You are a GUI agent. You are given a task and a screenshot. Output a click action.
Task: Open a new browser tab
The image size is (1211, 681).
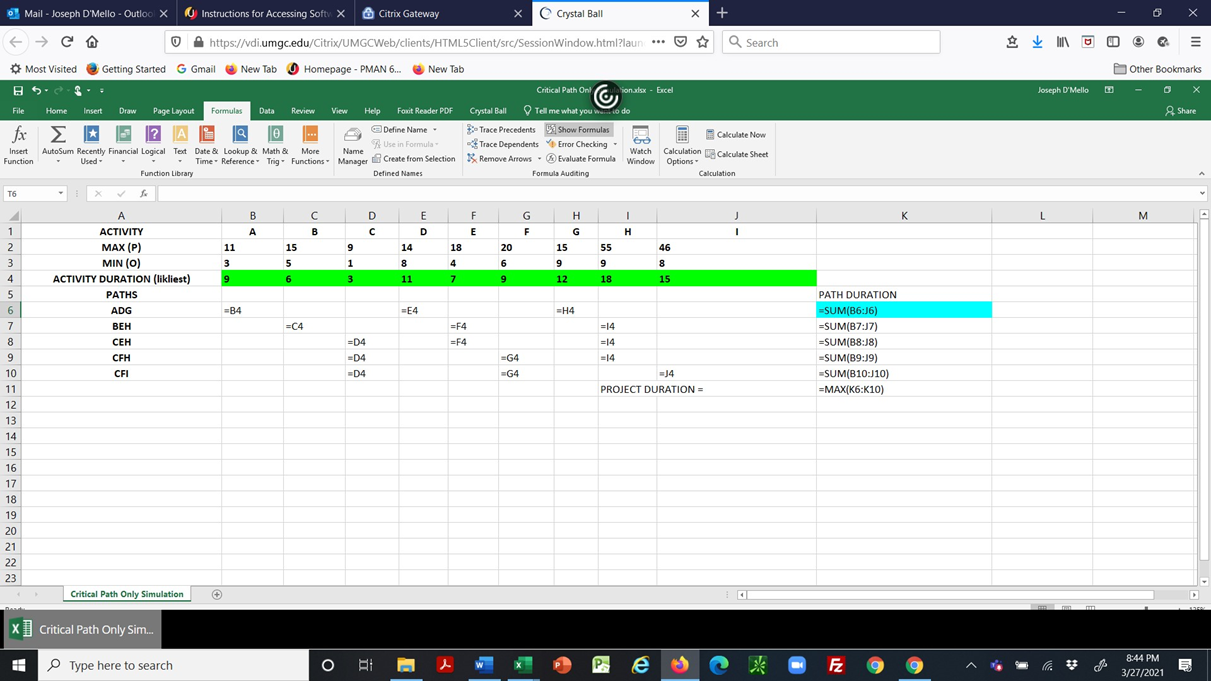[722, 13]
